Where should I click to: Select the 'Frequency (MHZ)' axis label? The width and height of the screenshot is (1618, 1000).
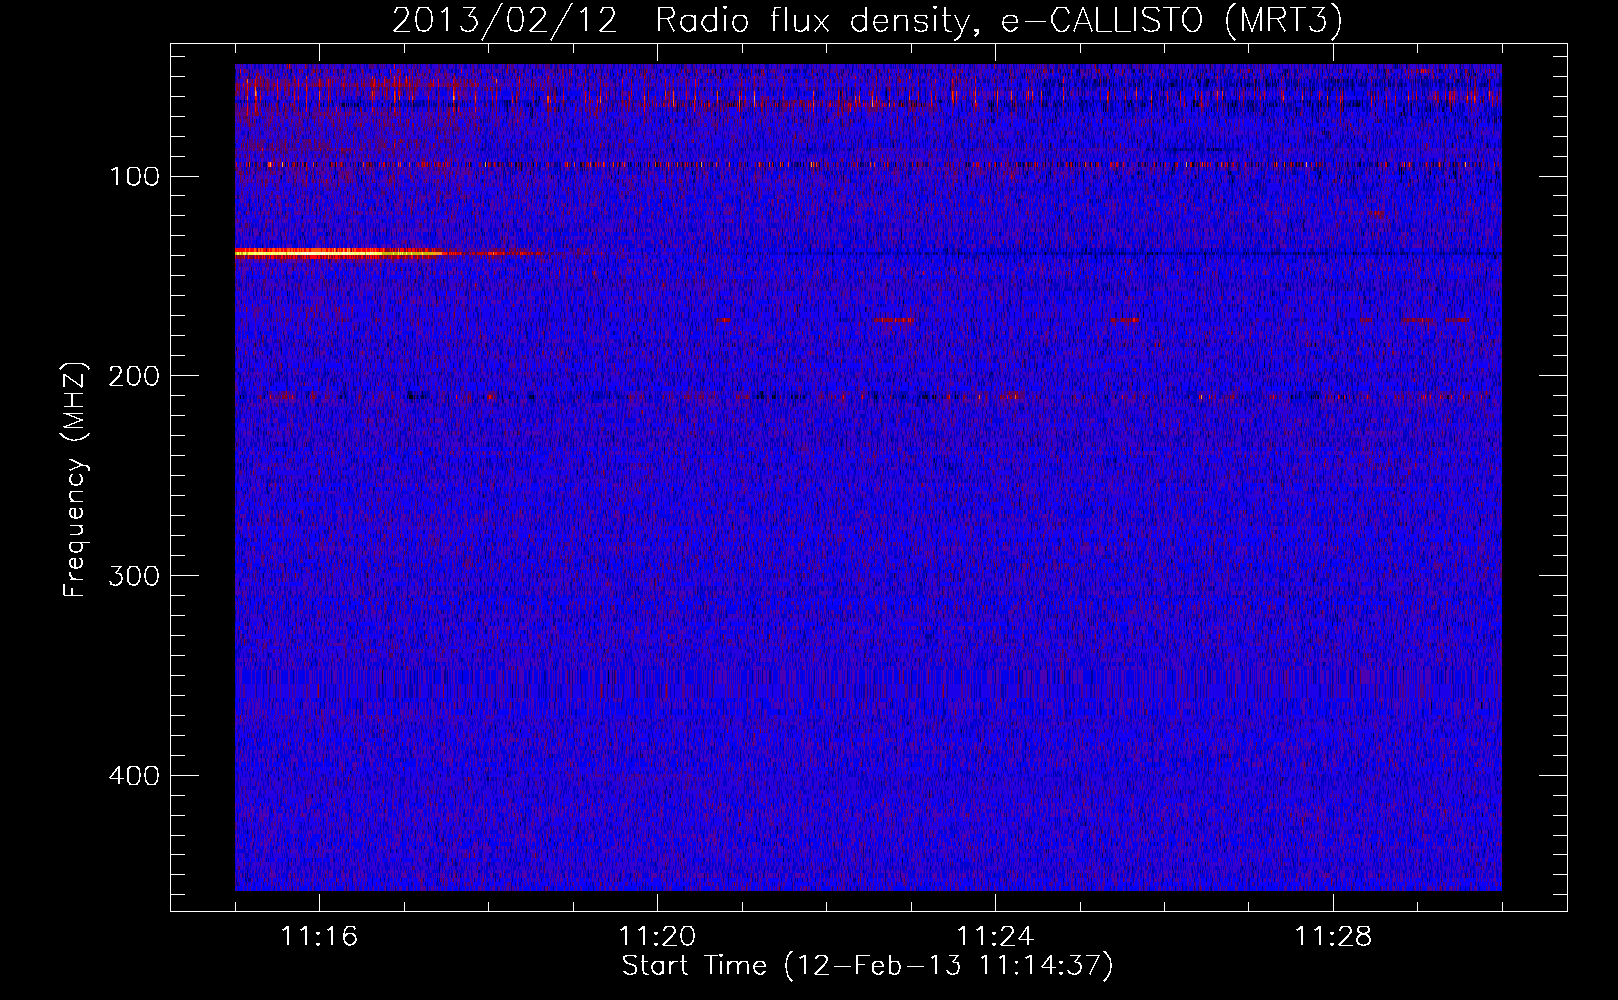click(75, 480)
